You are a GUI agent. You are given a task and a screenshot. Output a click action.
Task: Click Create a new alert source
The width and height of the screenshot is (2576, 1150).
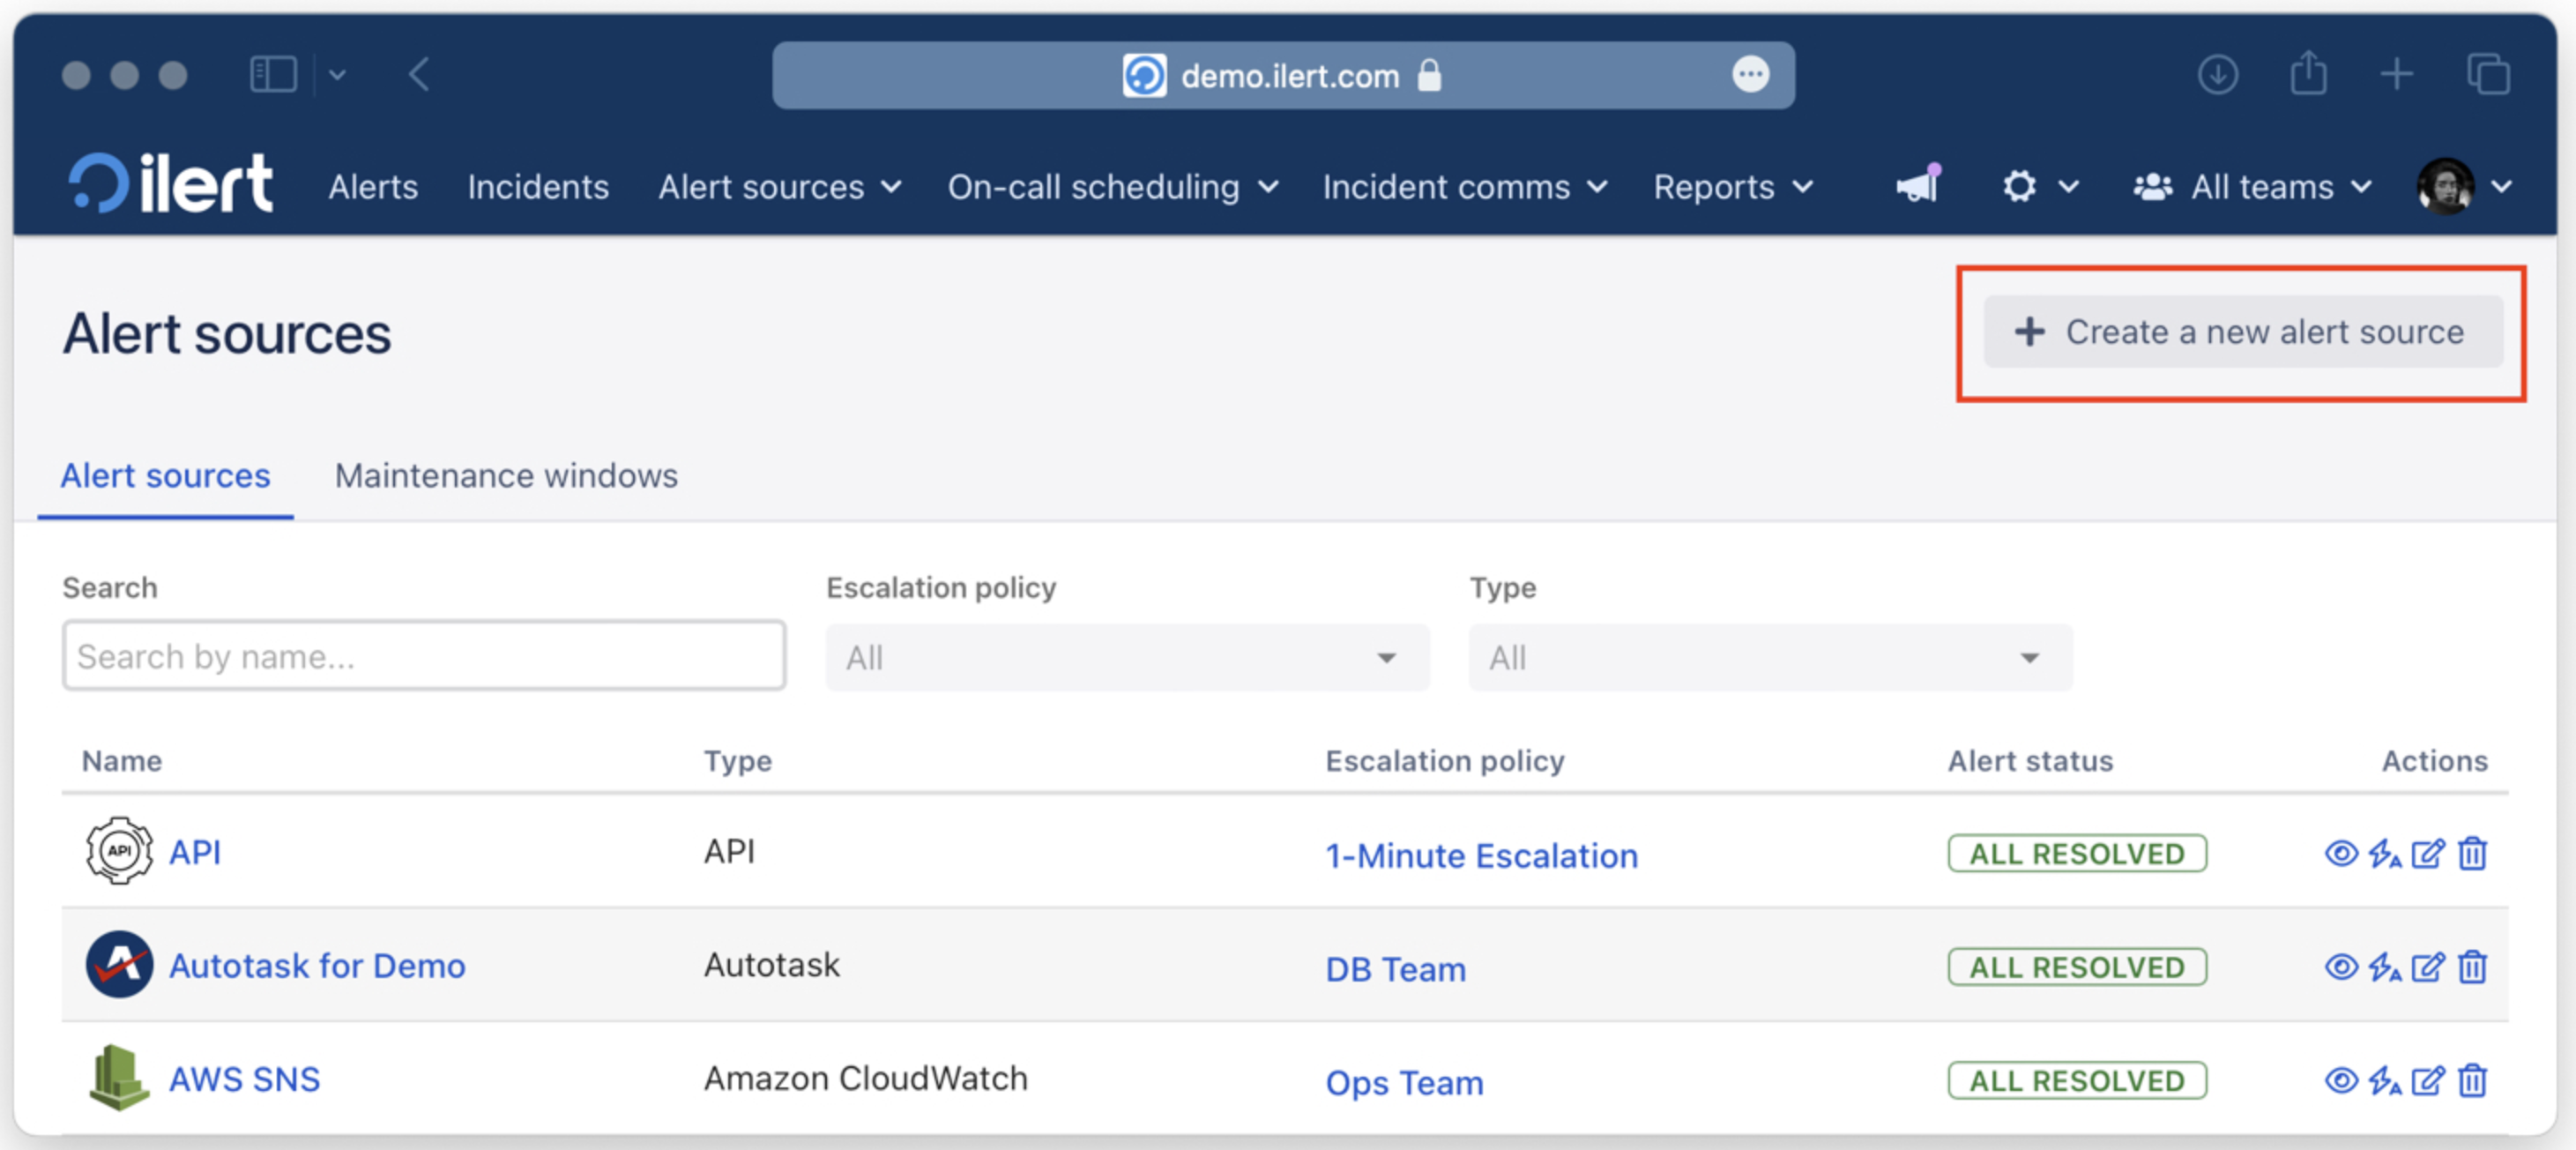pos(2242,332)
